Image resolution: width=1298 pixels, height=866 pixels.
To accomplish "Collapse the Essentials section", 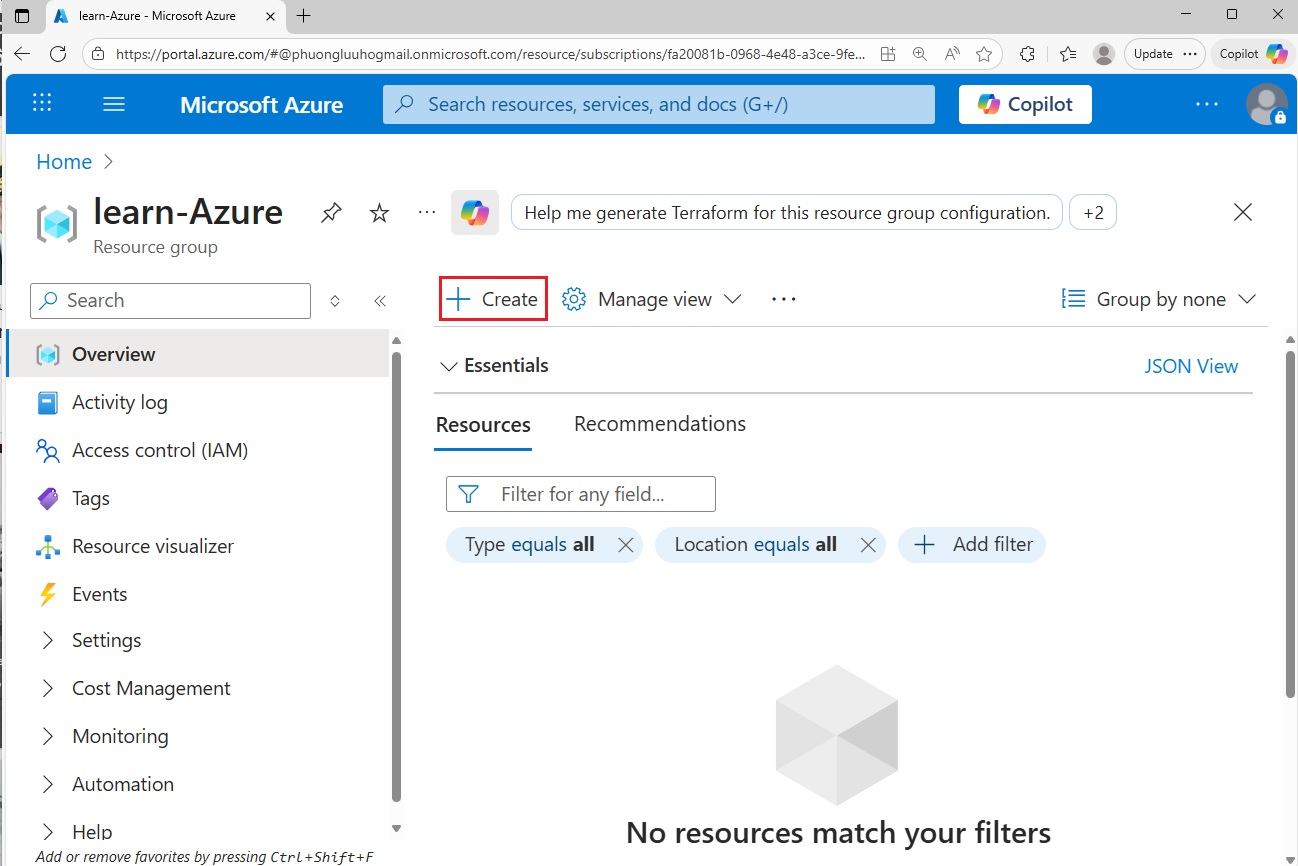I will [x=447, y=366].
